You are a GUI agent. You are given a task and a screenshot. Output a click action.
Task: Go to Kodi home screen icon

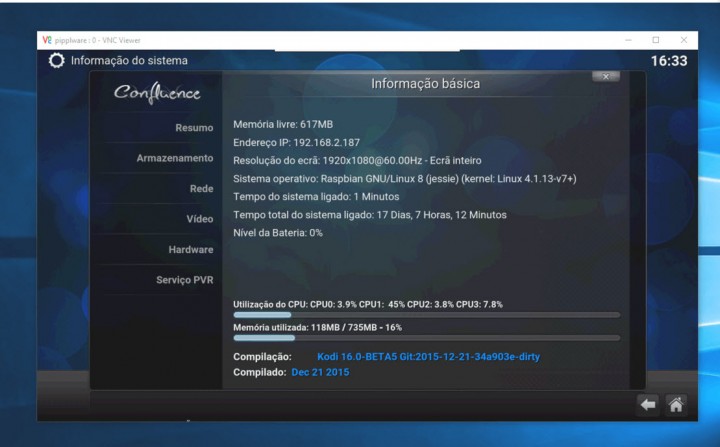676,405
